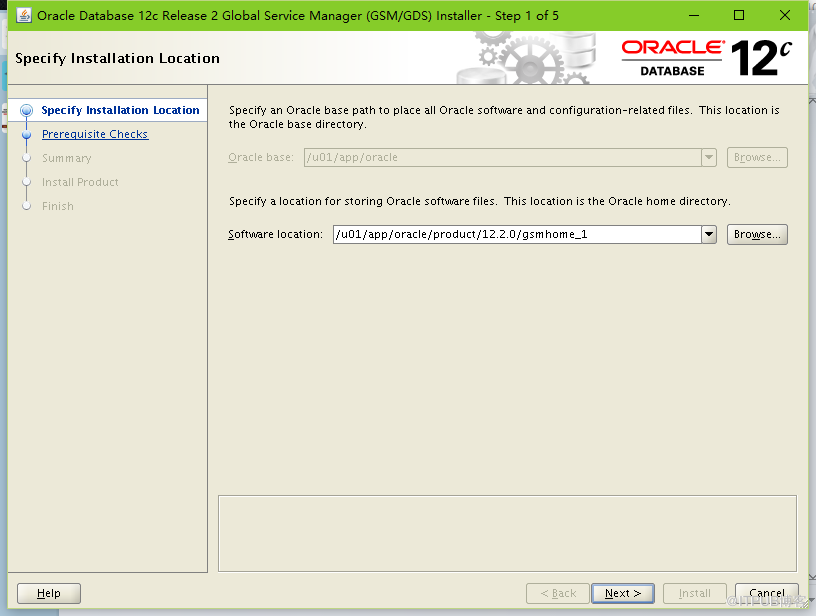
Task: Click the Oracle base path field
Action: point(502,157)
